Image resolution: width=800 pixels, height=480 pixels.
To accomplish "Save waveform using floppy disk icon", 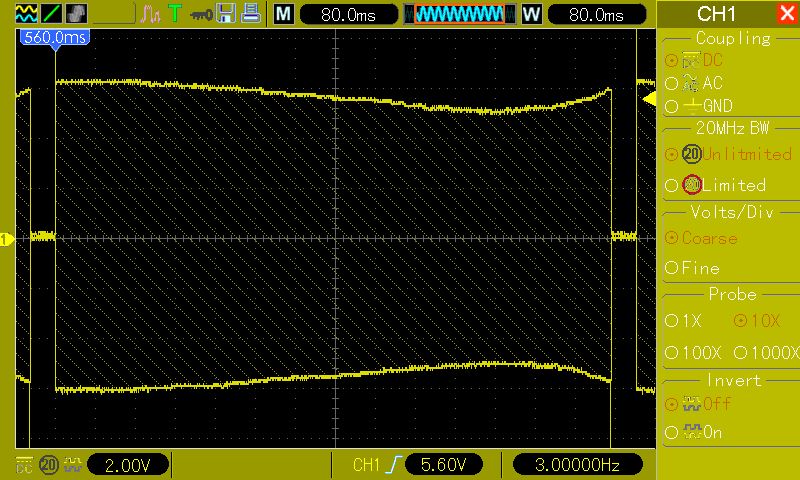I will [226, 13].
